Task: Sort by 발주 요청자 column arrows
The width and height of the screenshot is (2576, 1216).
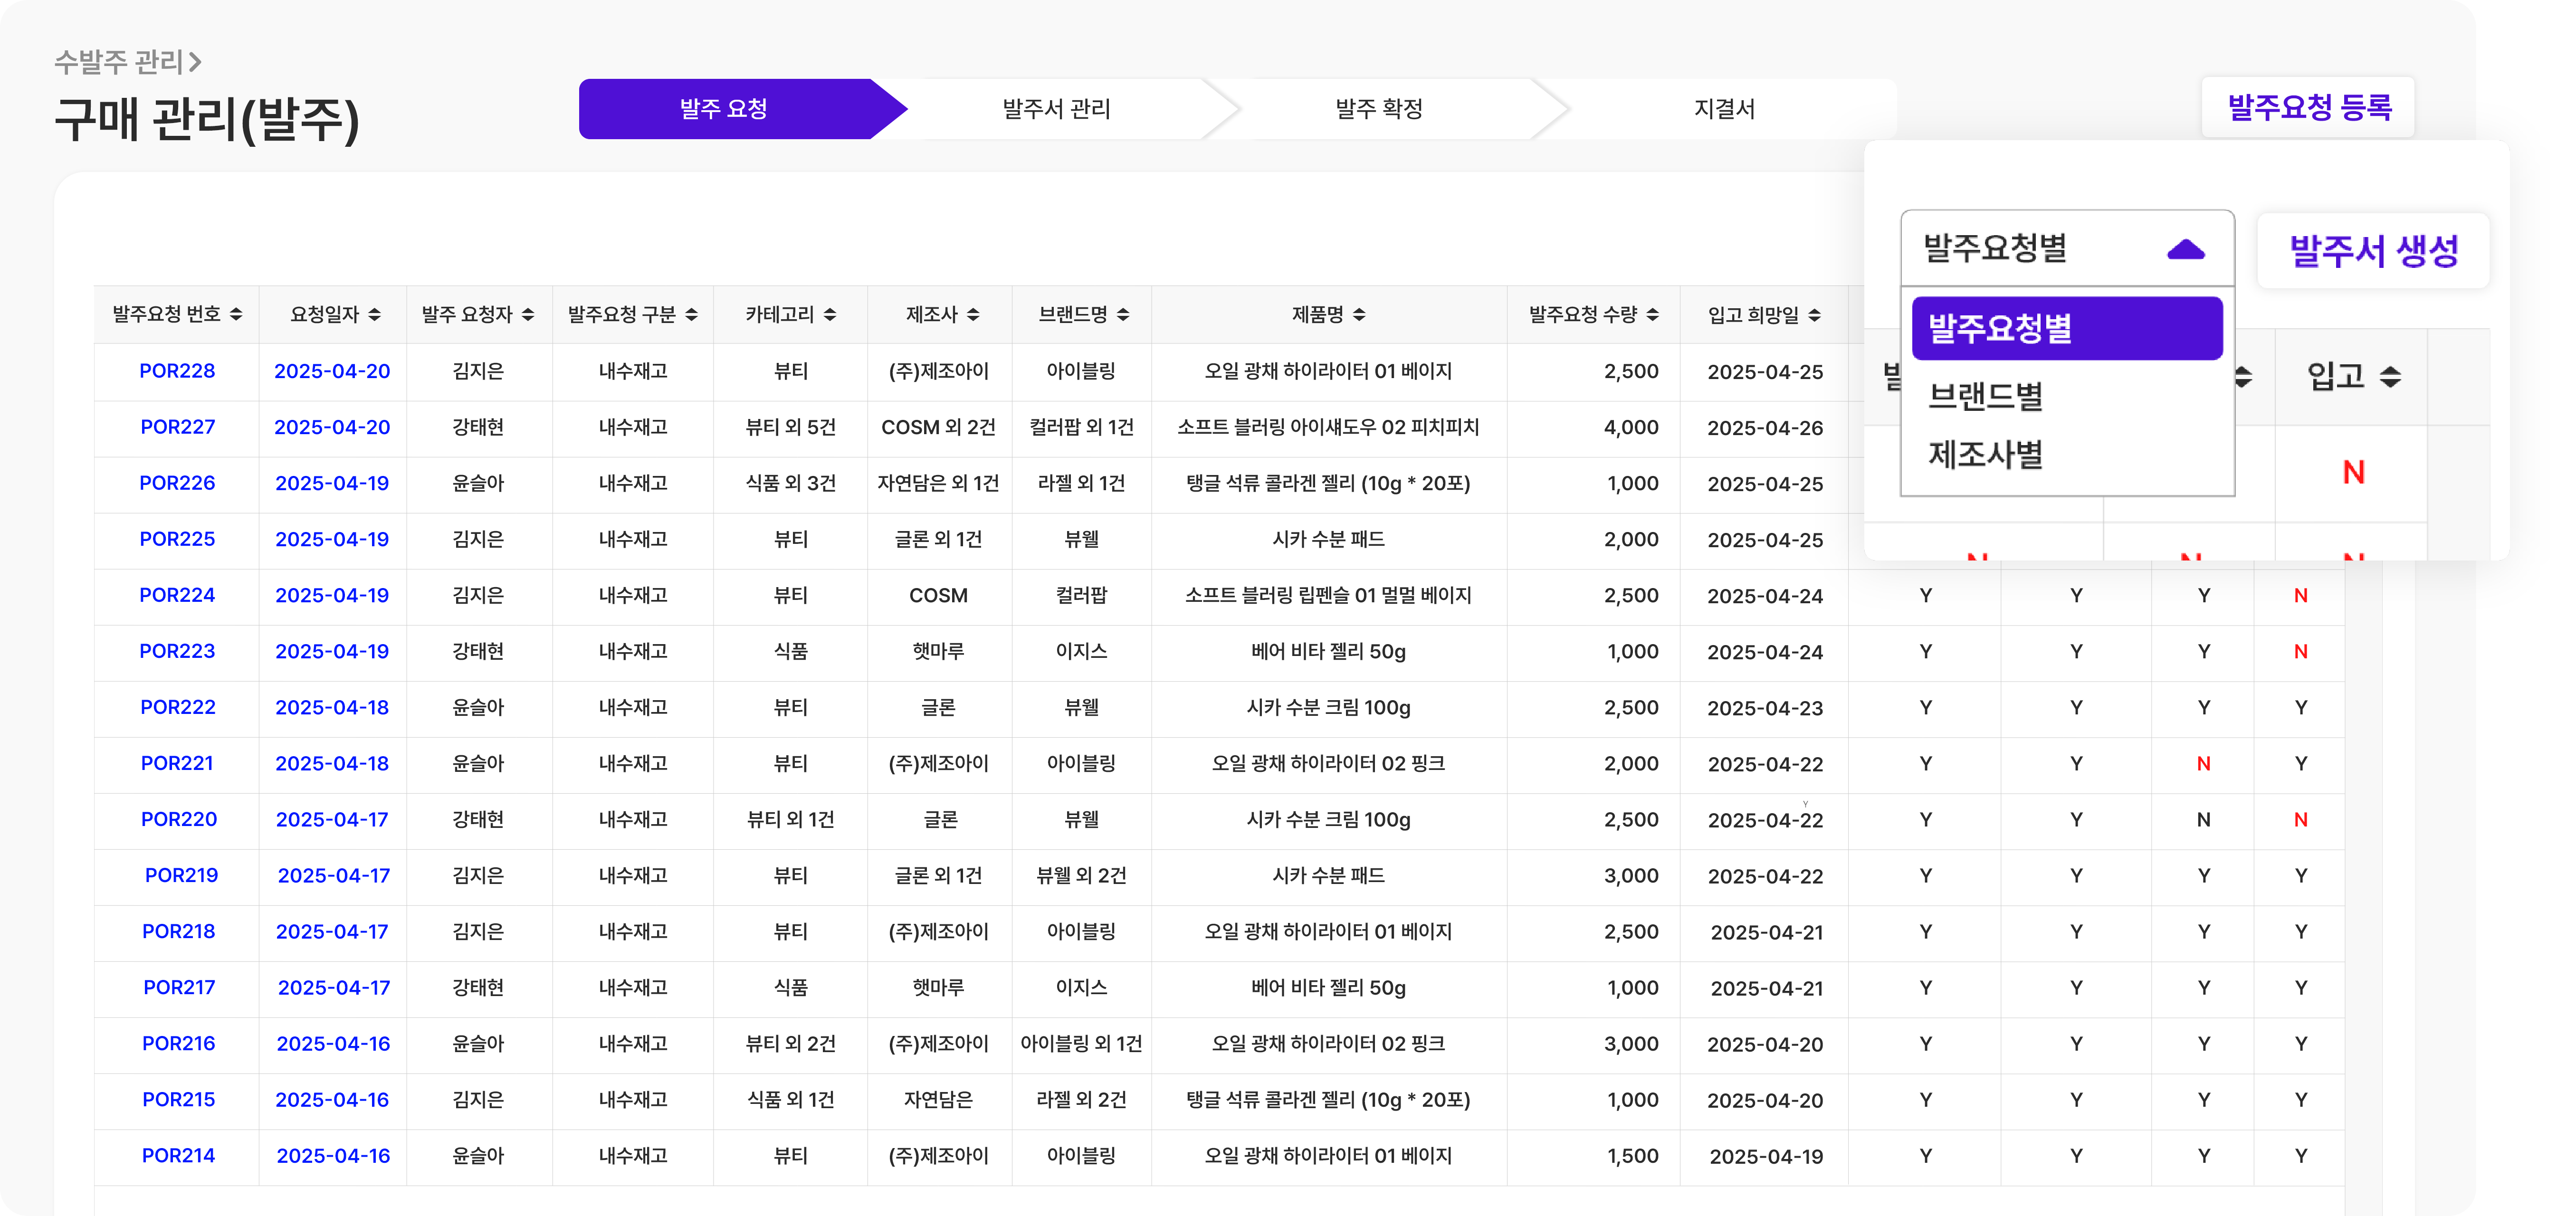Action: (528, 315)
